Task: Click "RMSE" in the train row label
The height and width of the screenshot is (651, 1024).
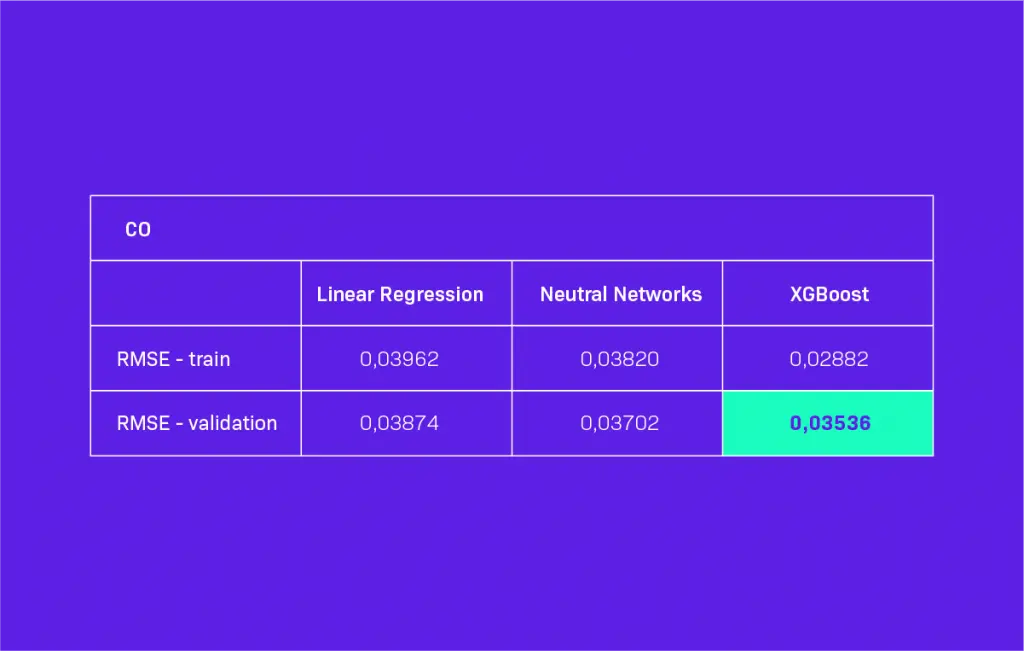Action: pyautogui.click(x=142, y=359)
